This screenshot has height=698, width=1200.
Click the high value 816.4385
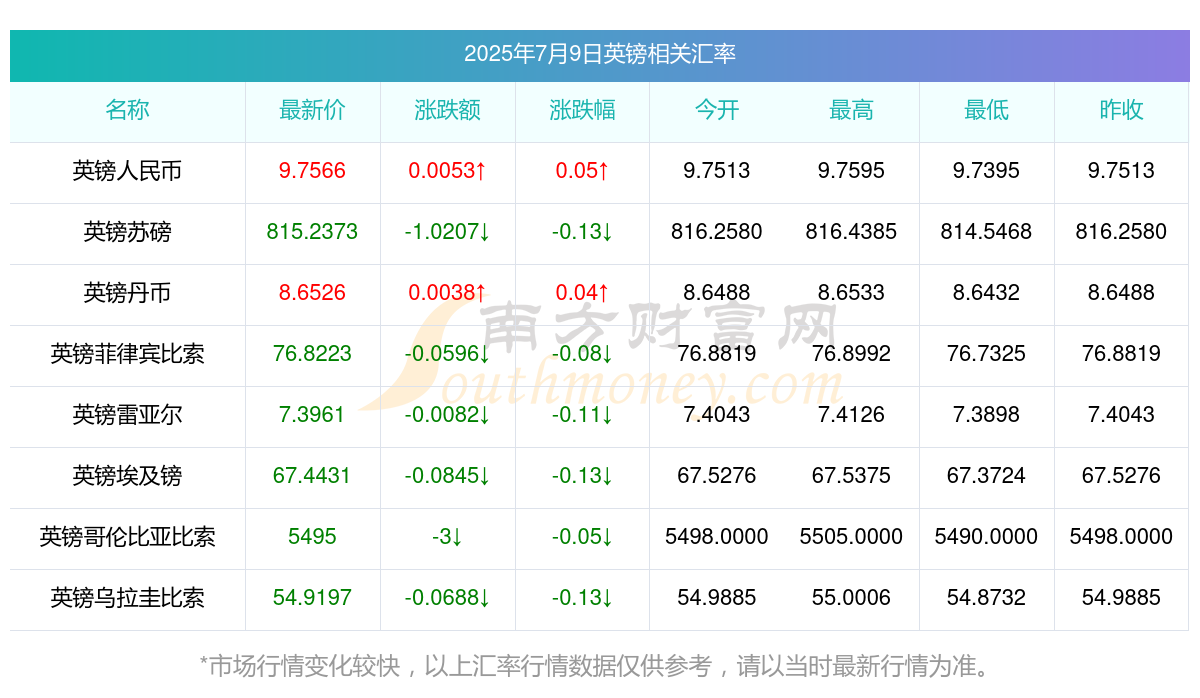coord(851,232)
